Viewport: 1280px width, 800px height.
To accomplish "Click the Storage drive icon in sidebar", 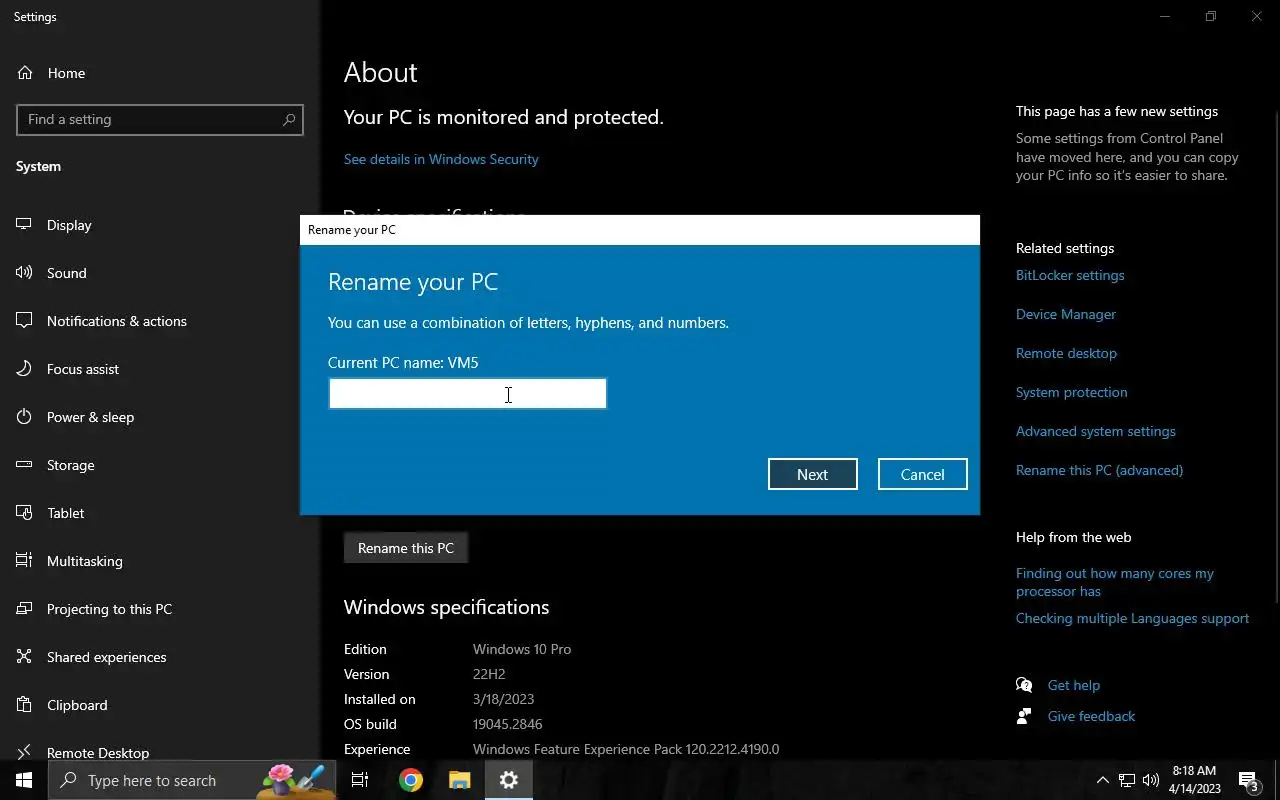I will [24, 465].
